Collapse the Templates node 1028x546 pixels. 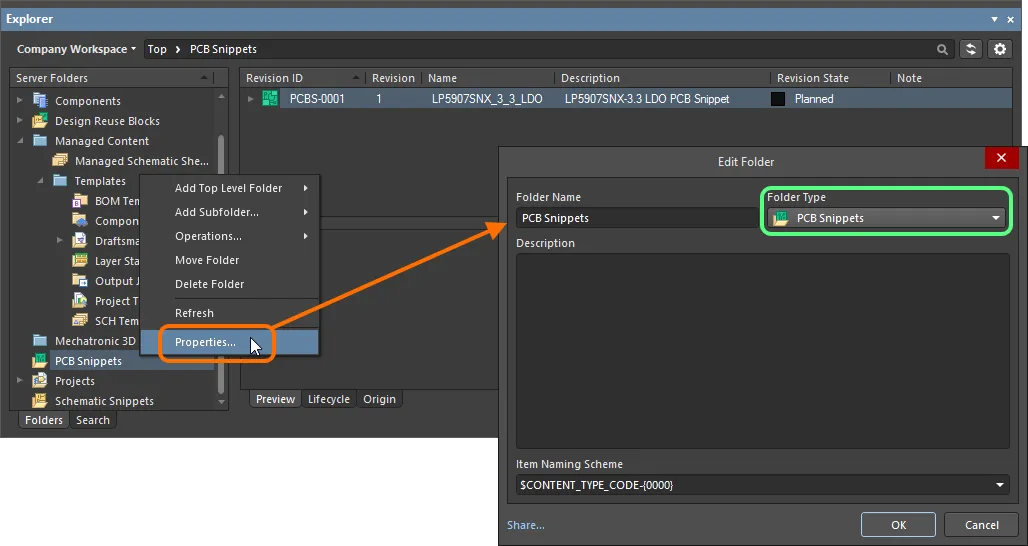[40, 181]
